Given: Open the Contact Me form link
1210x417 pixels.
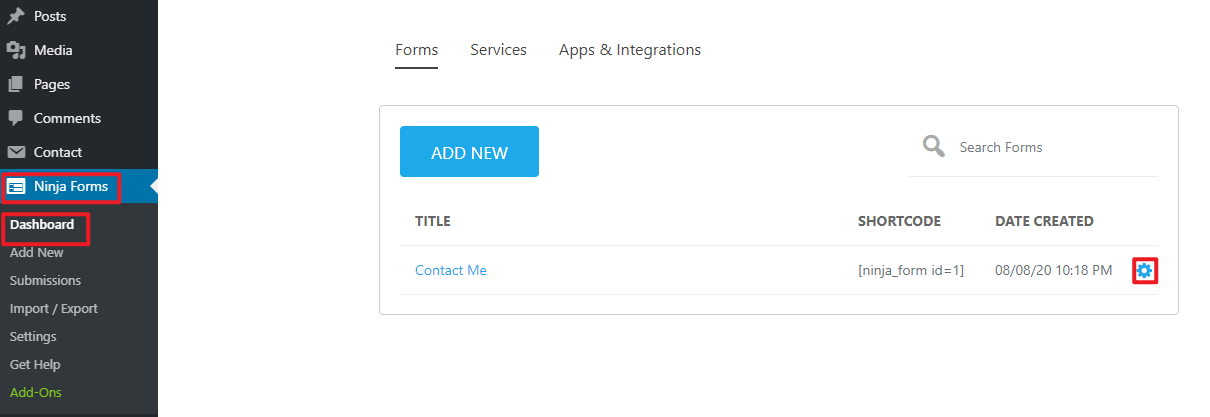Looking at the screenshot, I should click(x=451, y=270).
